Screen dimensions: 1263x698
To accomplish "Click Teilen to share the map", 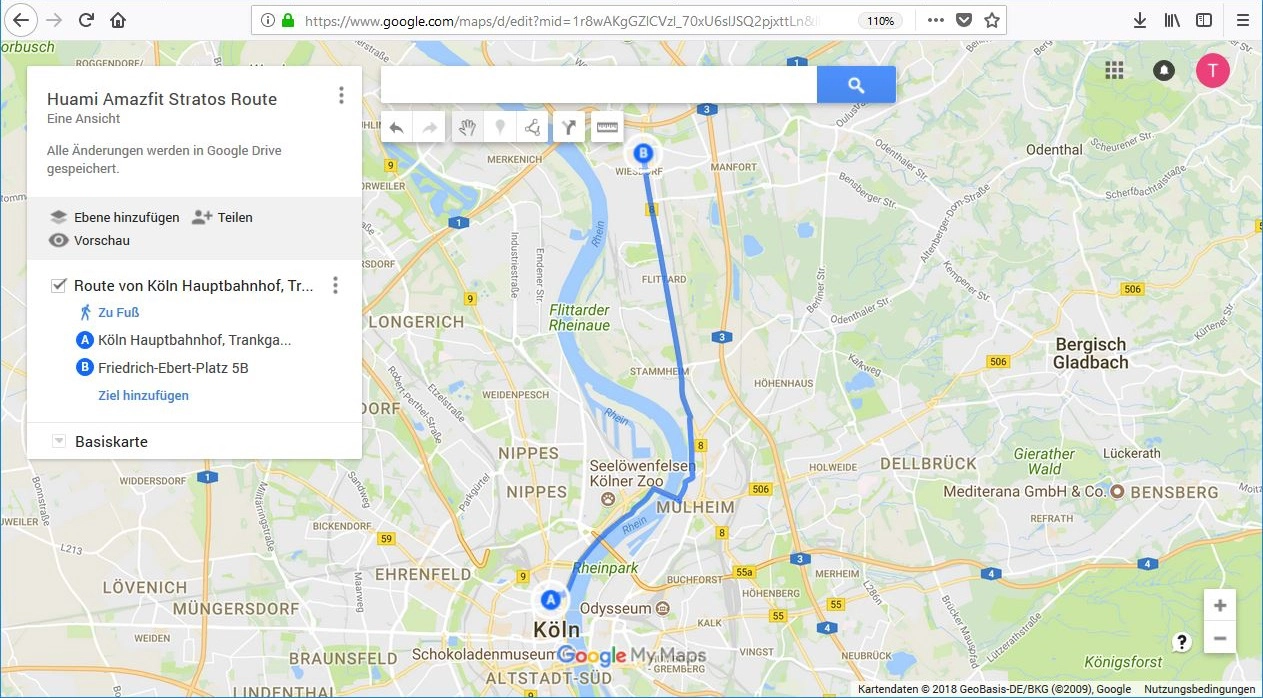I will coord(222,217).
